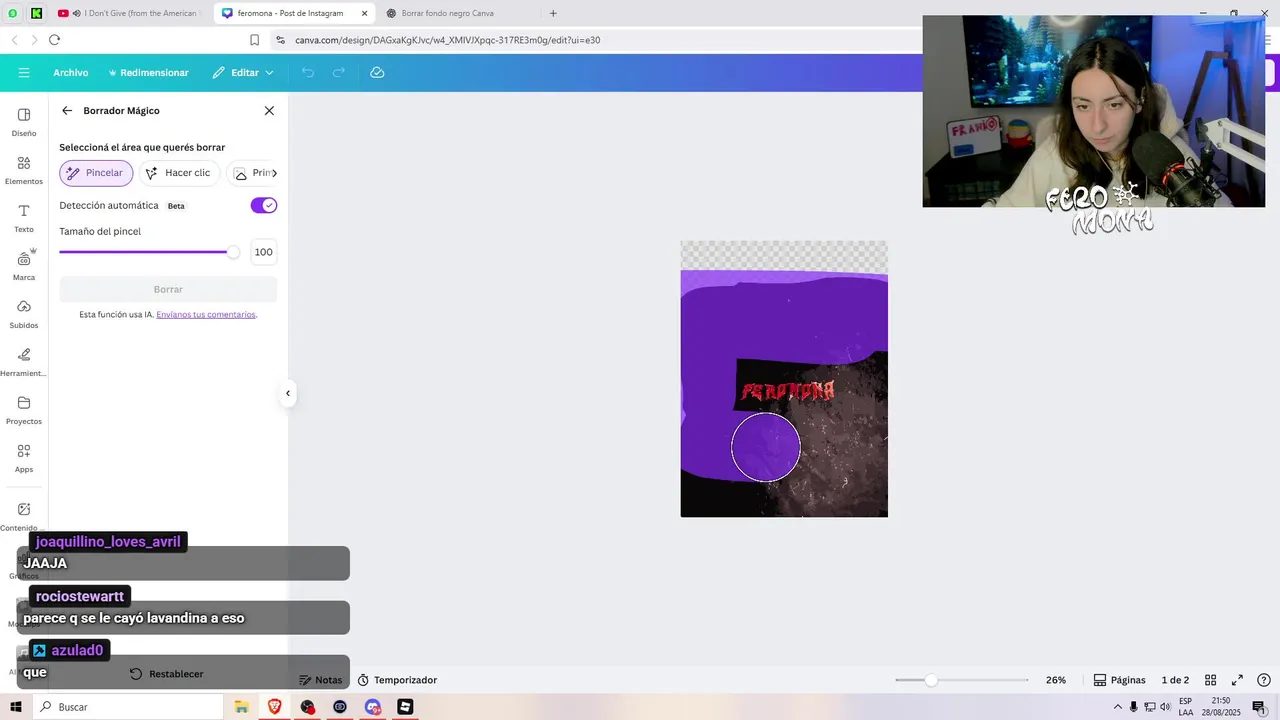Open the Windows notification center

[1258, 707]
